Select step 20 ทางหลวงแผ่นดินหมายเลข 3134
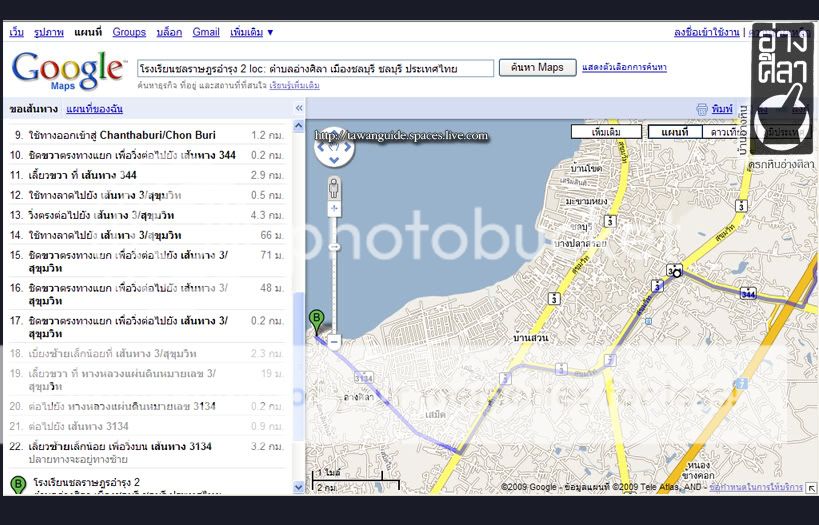 147,406
